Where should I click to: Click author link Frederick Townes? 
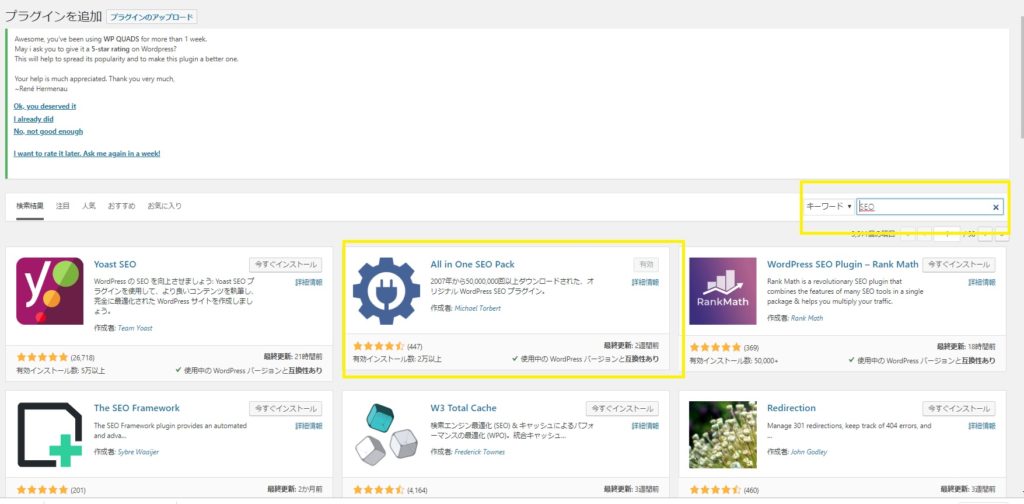point(479,452)
